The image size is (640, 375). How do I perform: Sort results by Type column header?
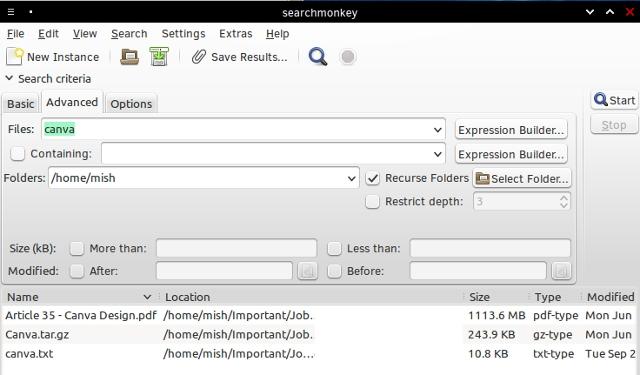click(x=555, y=297)
